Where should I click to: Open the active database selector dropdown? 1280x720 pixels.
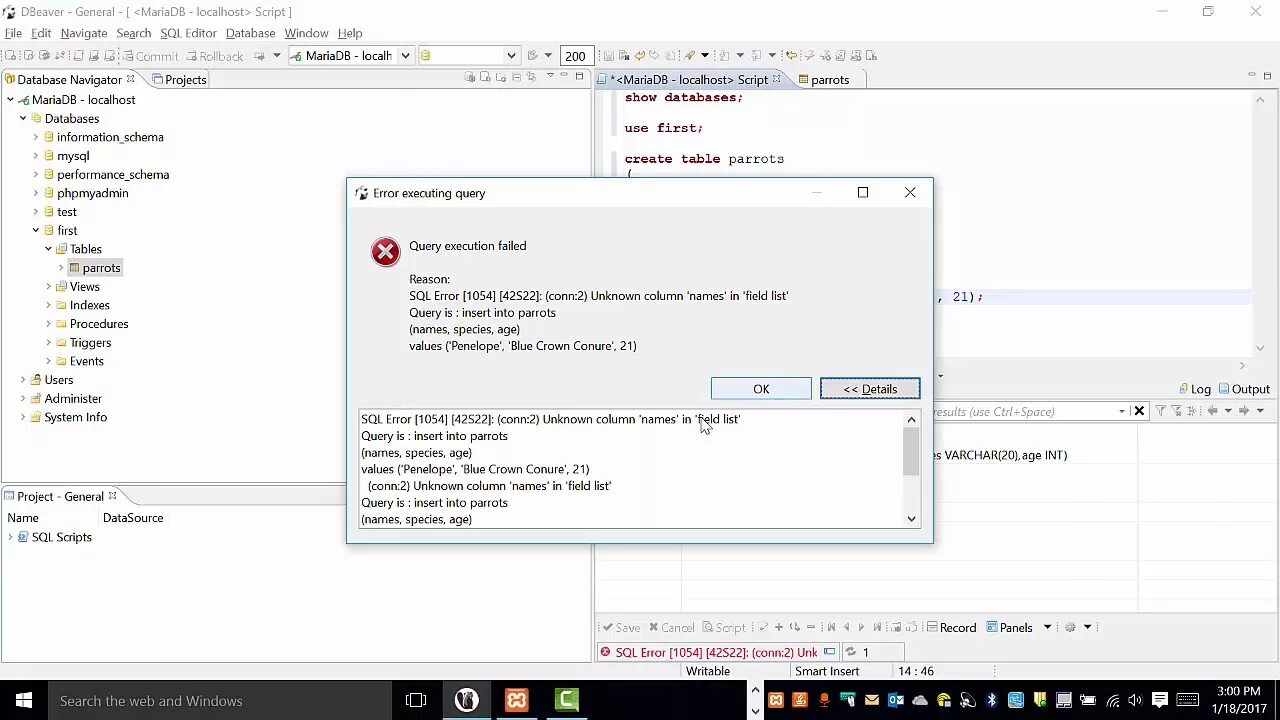point(511,56)
